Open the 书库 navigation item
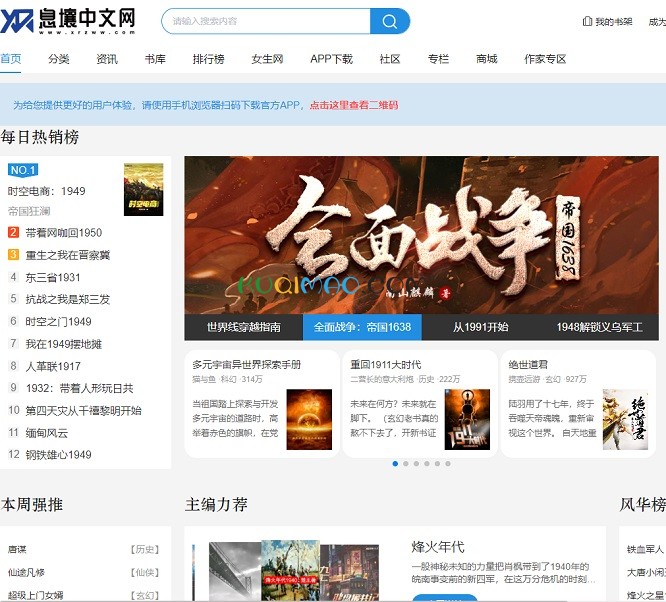Image resolution: width=666 pixels, height=602 pixels. click(155, 59)
